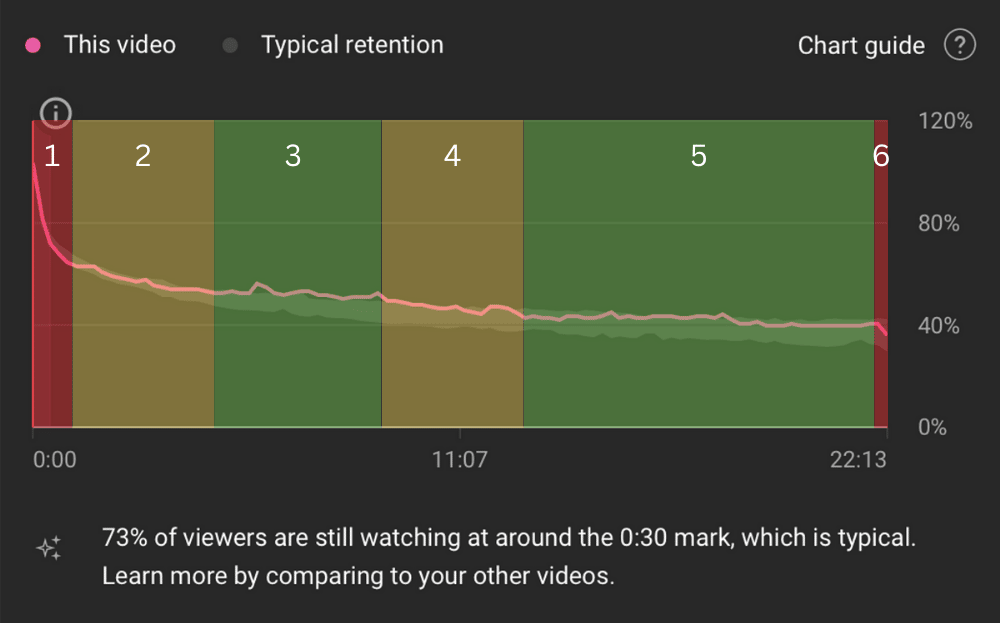The image size is (1000, 623).
Task: Click the 0:00 time axis label
Action: point(55,460)
